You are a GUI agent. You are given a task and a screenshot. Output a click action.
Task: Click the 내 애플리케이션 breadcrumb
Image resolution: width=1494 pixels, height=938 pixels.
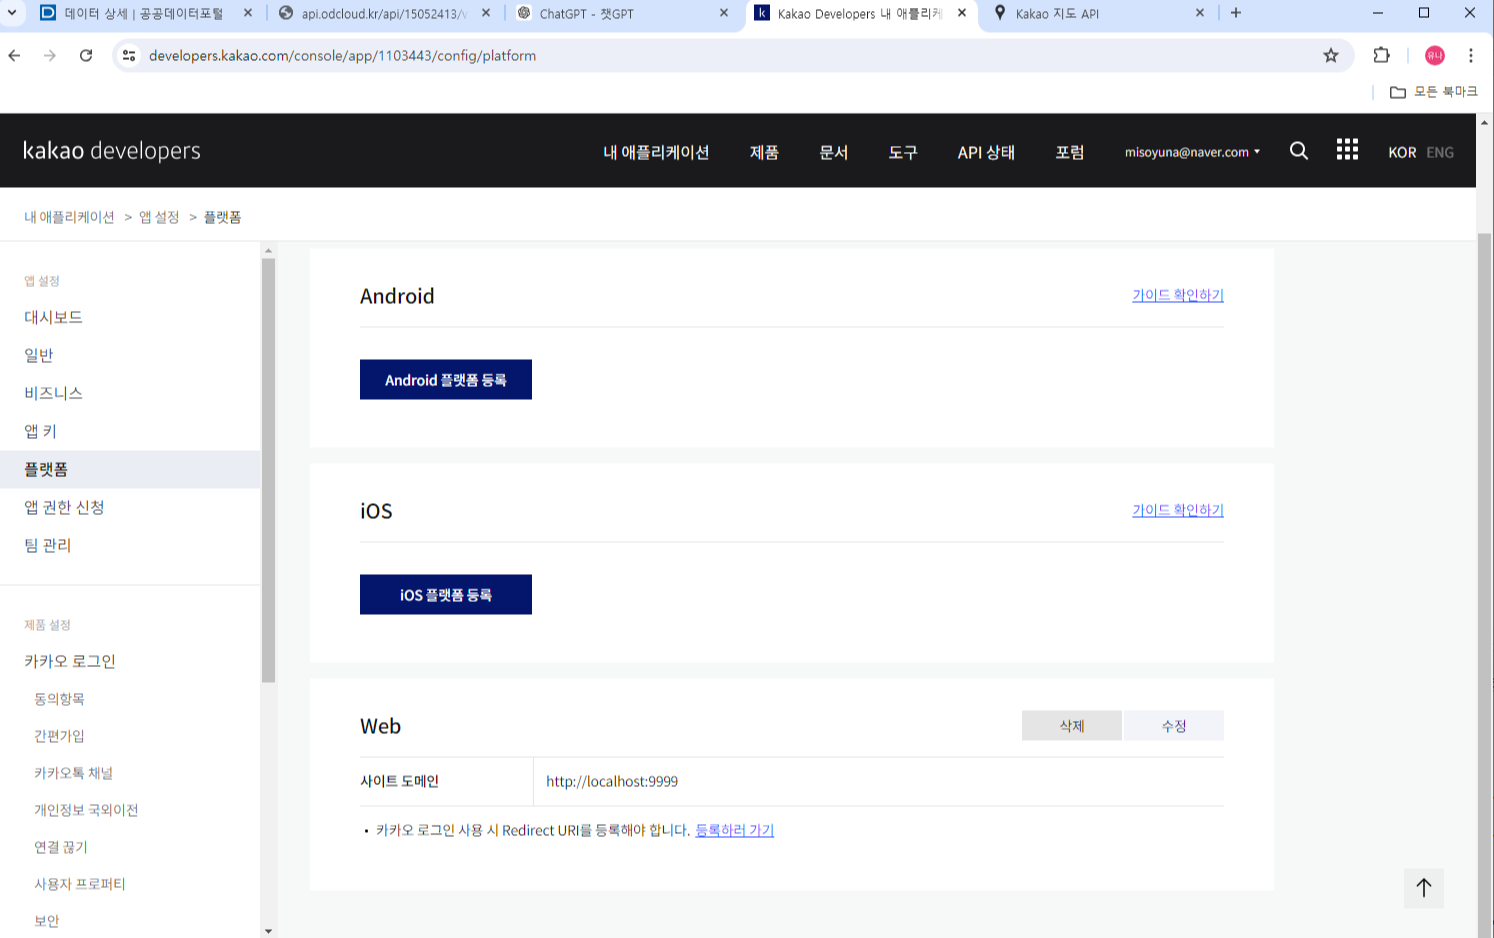[x=69, y=217]
